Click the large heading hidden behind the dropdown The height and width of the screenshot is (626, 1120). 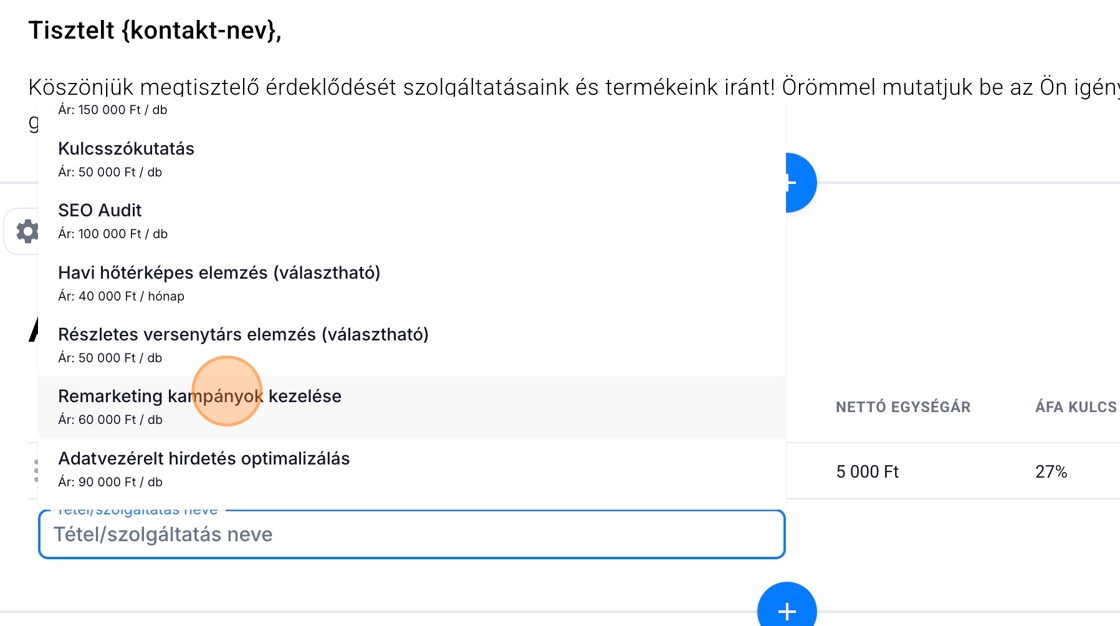(33, 330)
